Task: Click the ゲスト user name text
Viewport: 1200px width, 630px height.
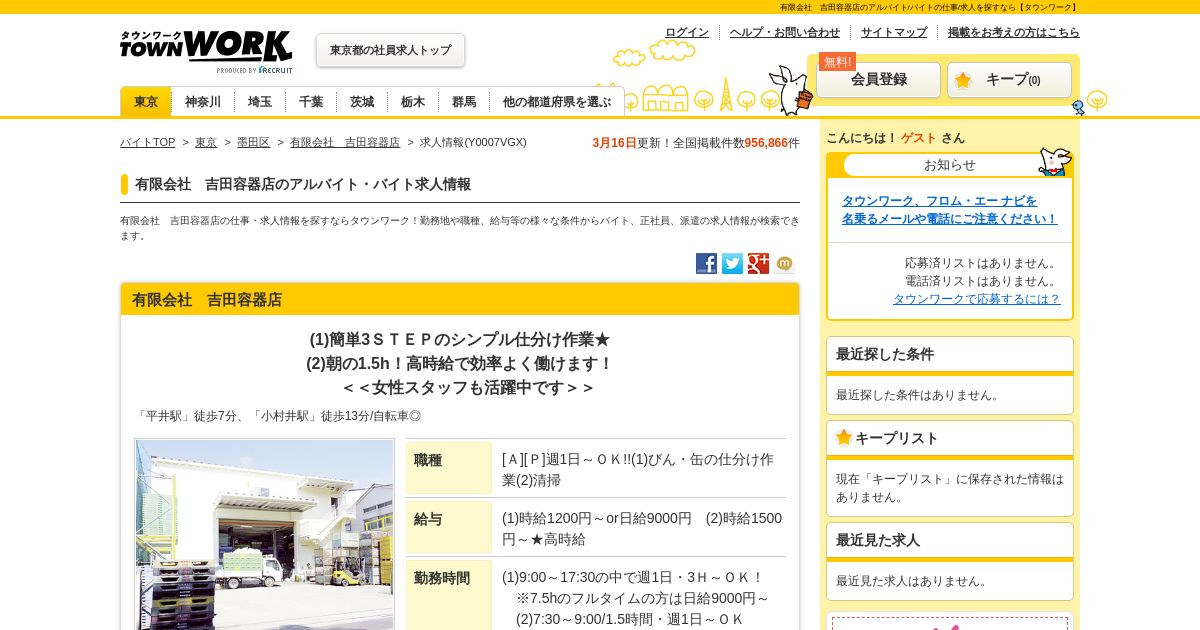Action: coord(919,138)
